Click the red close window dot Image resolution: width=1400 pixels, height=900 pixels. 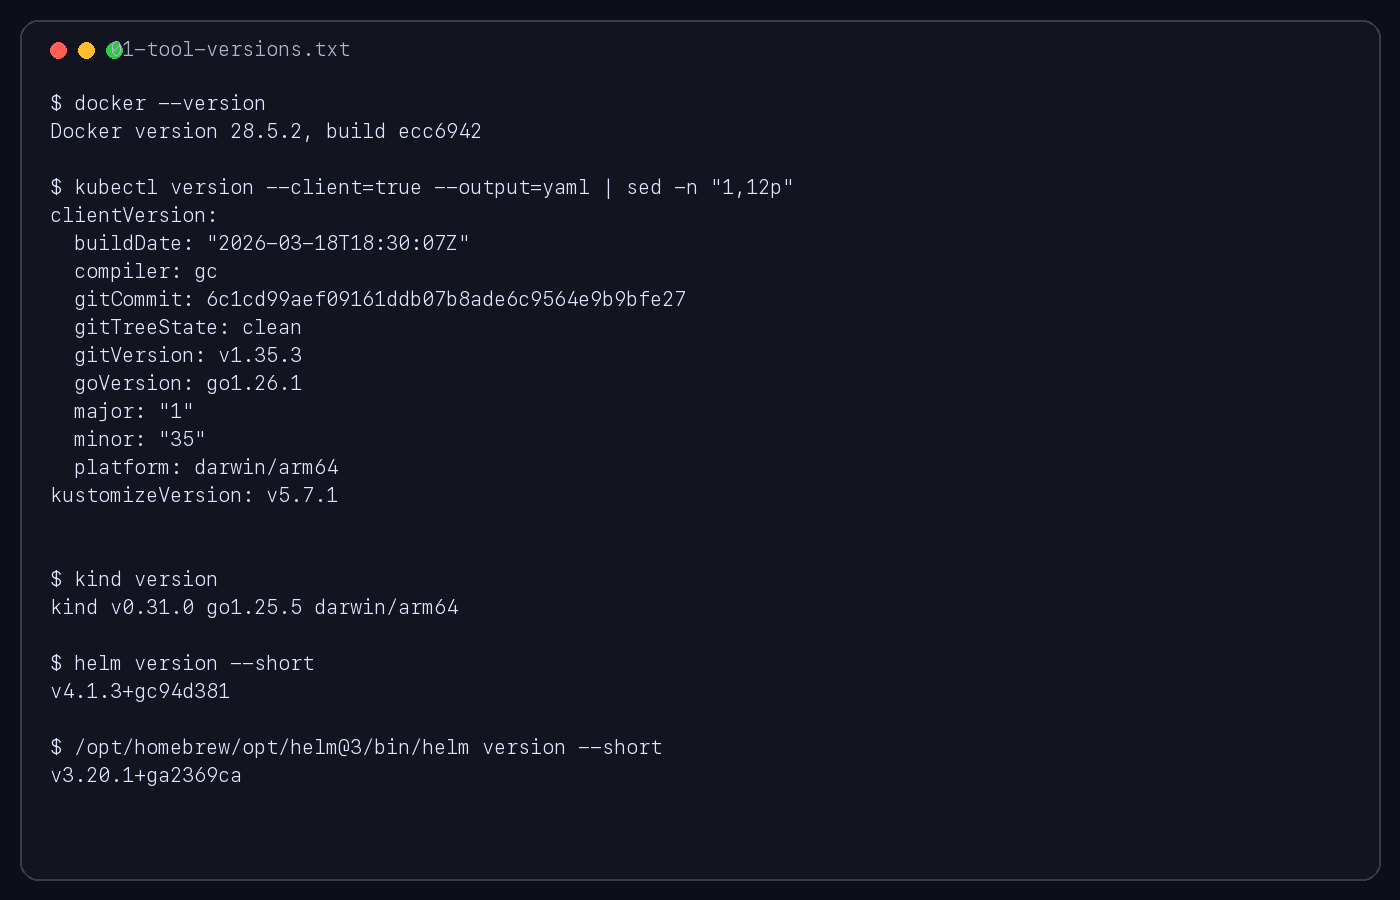(x=58, y=50)
